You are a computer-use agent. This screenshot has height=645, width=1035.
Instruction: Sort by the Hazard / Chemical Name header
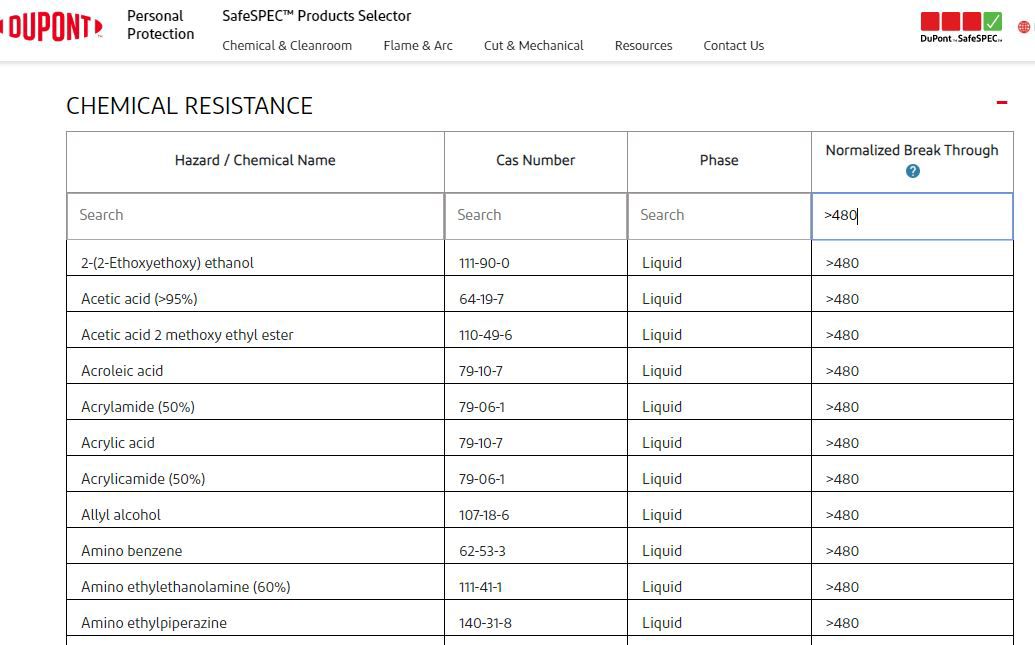point(255,160)
